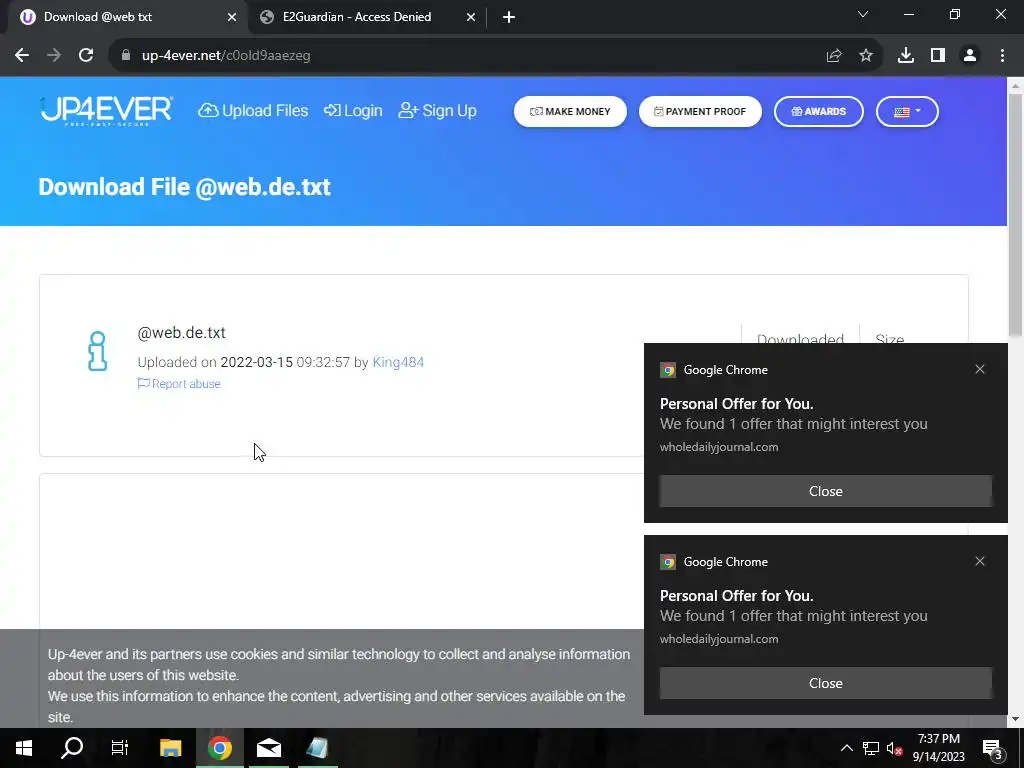Toggle the side panel icon
Image resolution: width=1024 pixels, height=768 pixels.
pos(938,56)
